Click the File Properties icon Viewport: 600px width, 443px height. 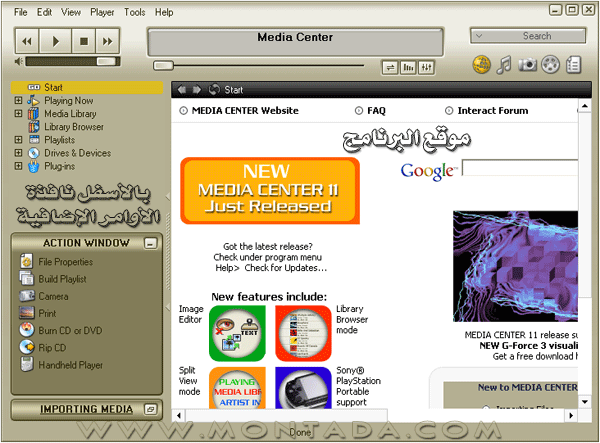(28, 262)
